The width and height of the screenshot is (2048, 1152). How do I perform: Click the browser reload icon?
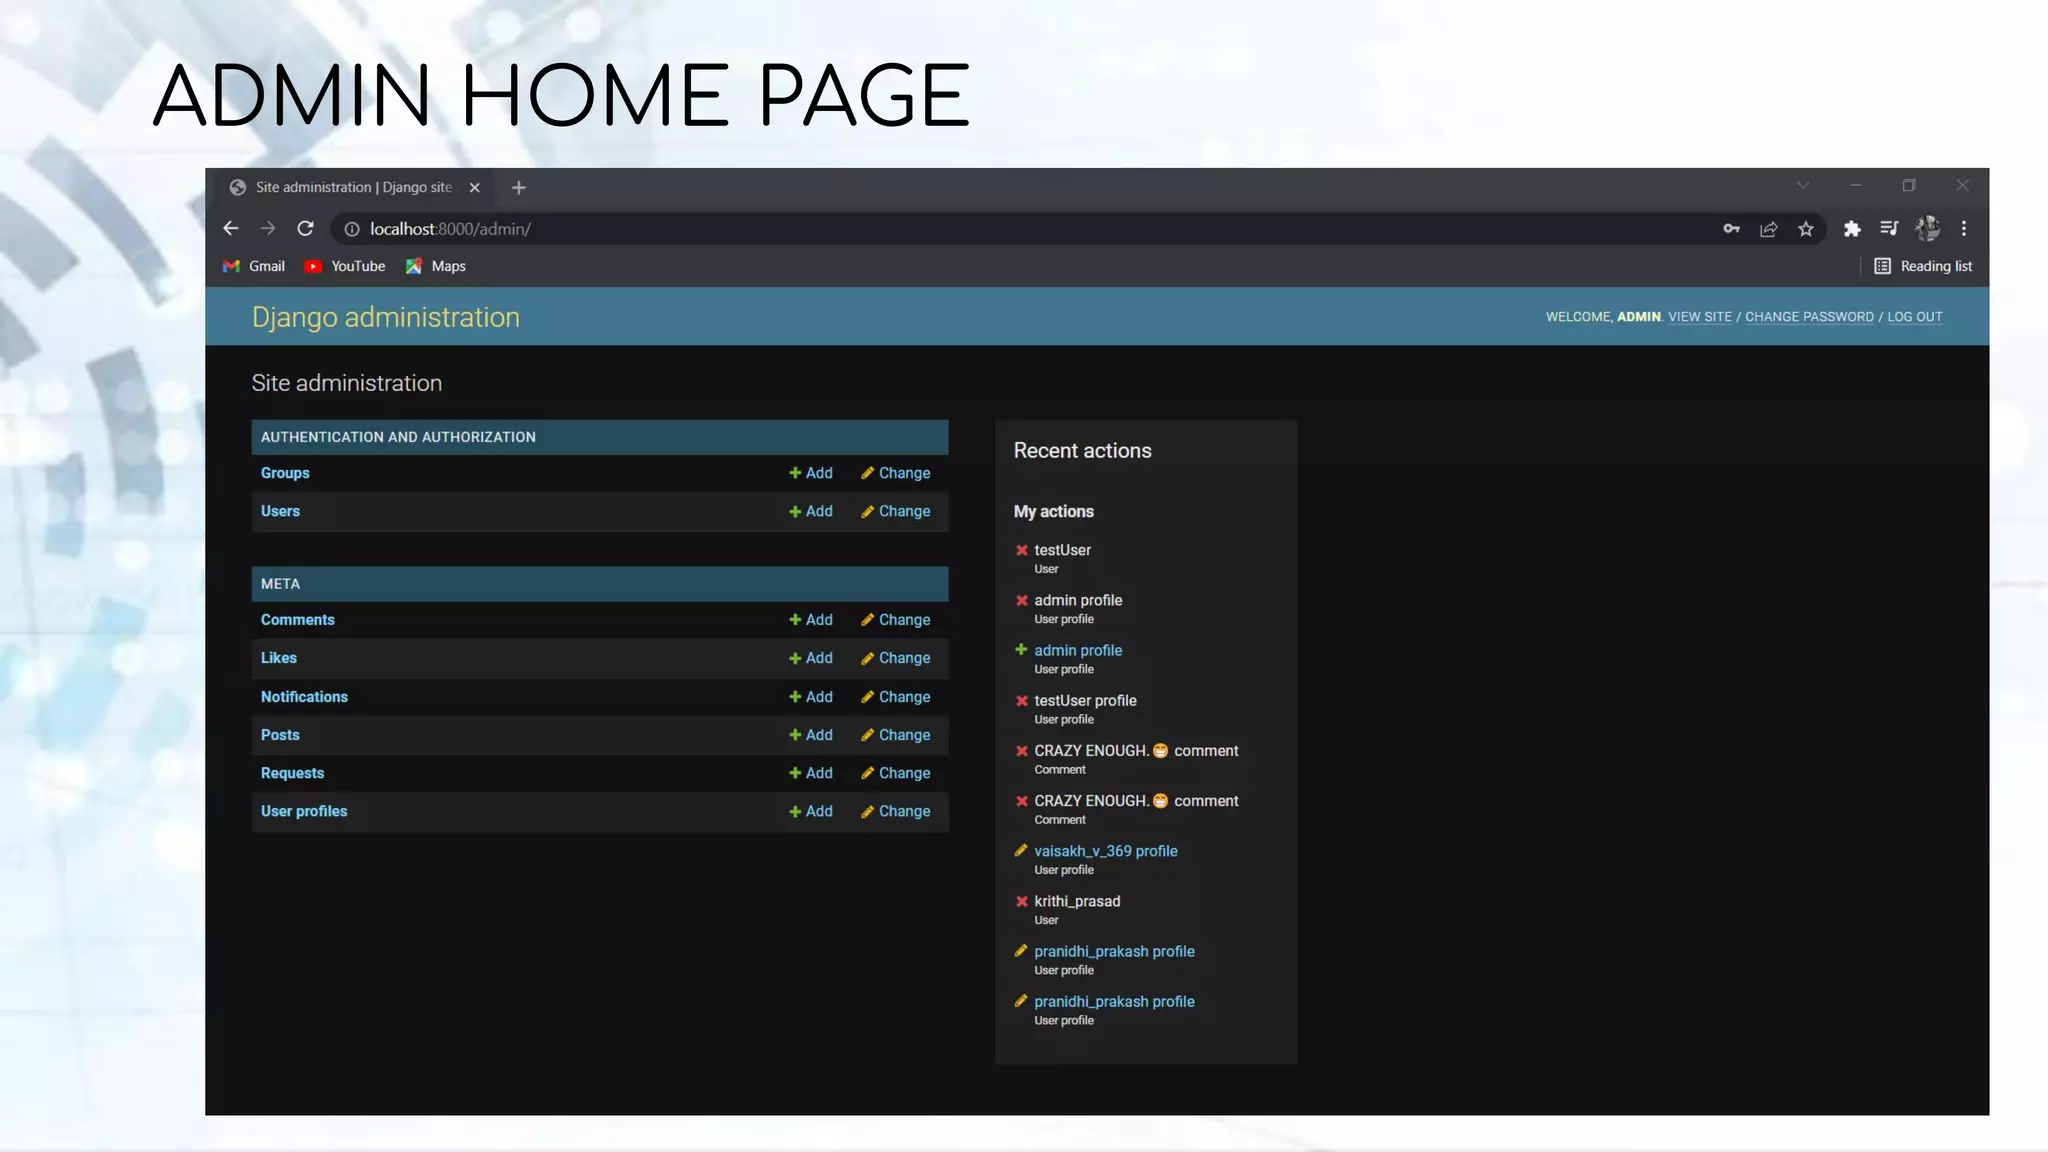click(306, 229)
